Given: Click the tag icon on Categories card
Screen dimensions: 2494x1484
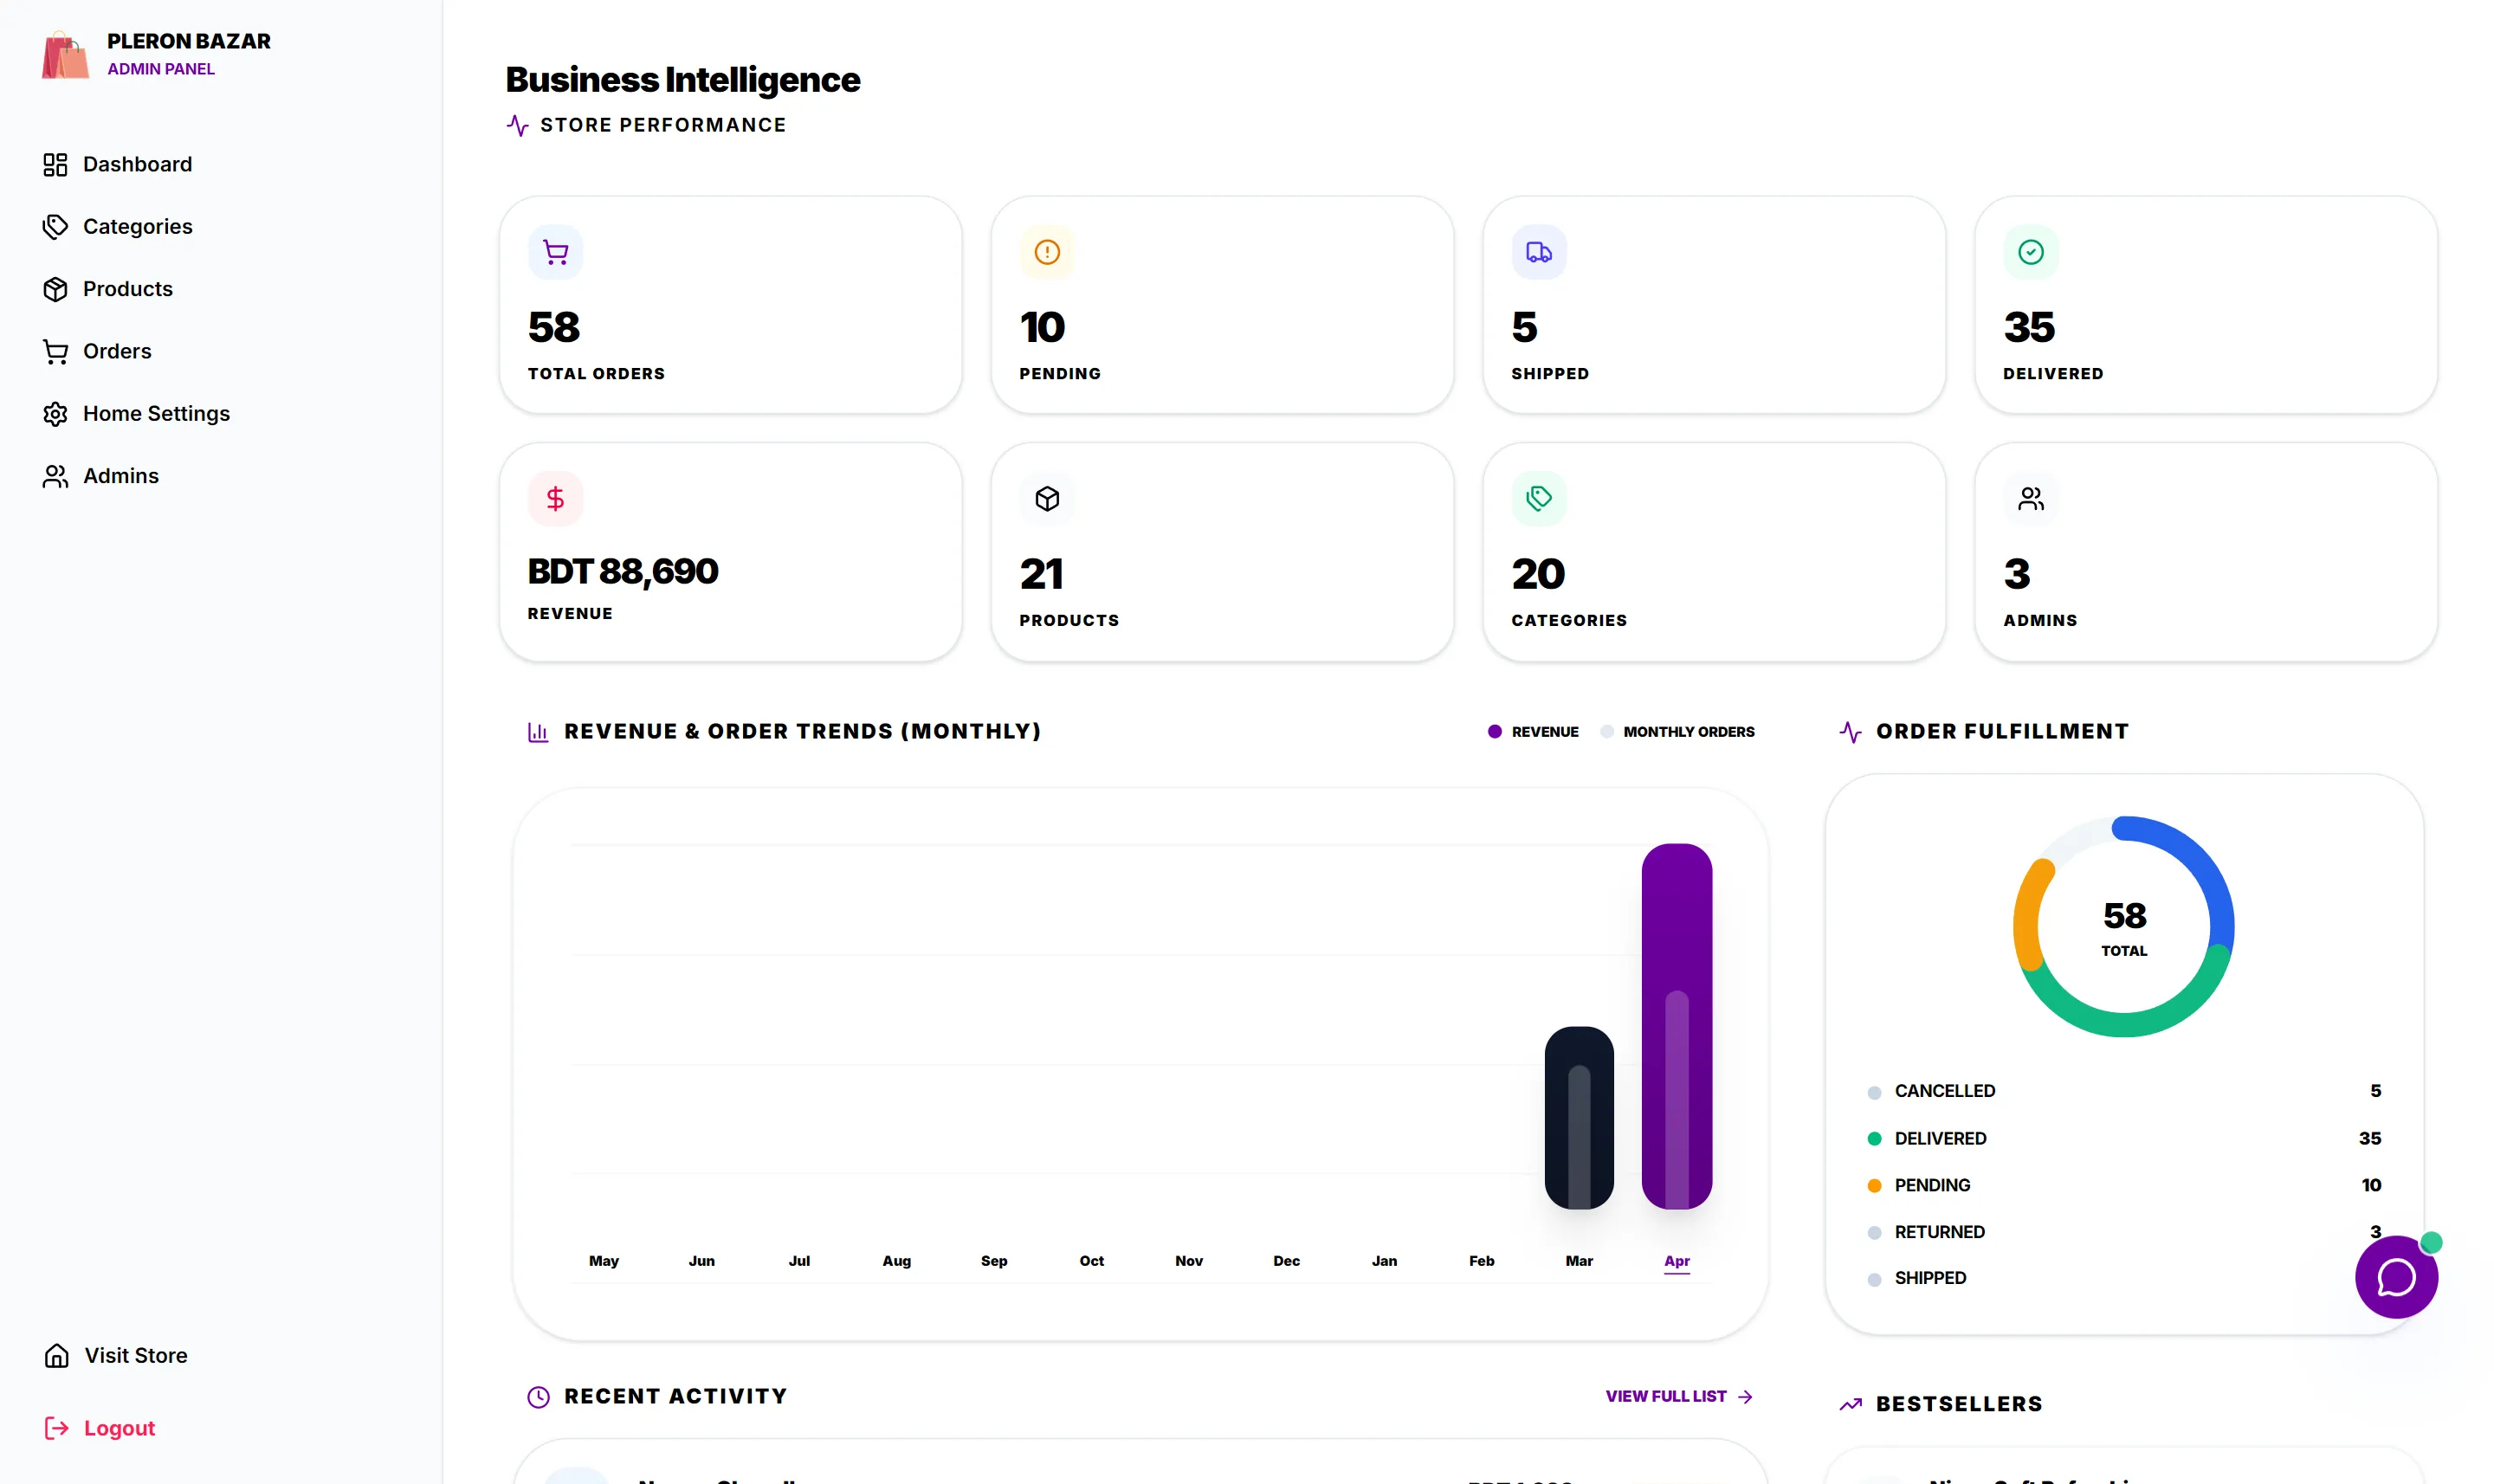Looking at the screenshot, I should (x=1538, y=498).
